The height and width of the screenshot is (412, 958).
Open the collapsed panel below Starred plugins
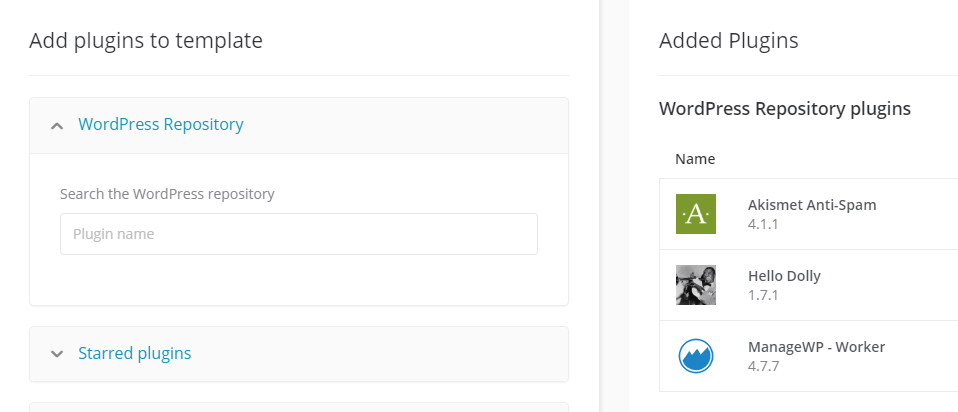point(299,407)
